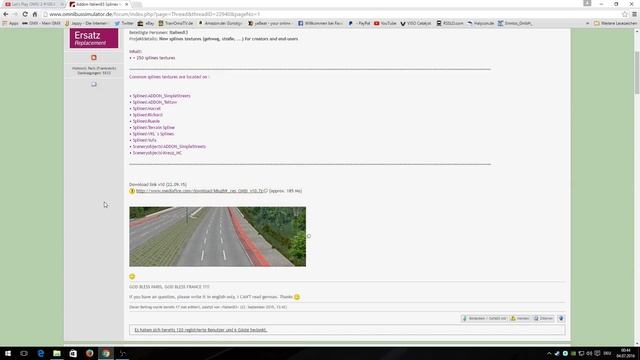Click the Bedanken thanks button
640x360 pixels.
point(484,318)
